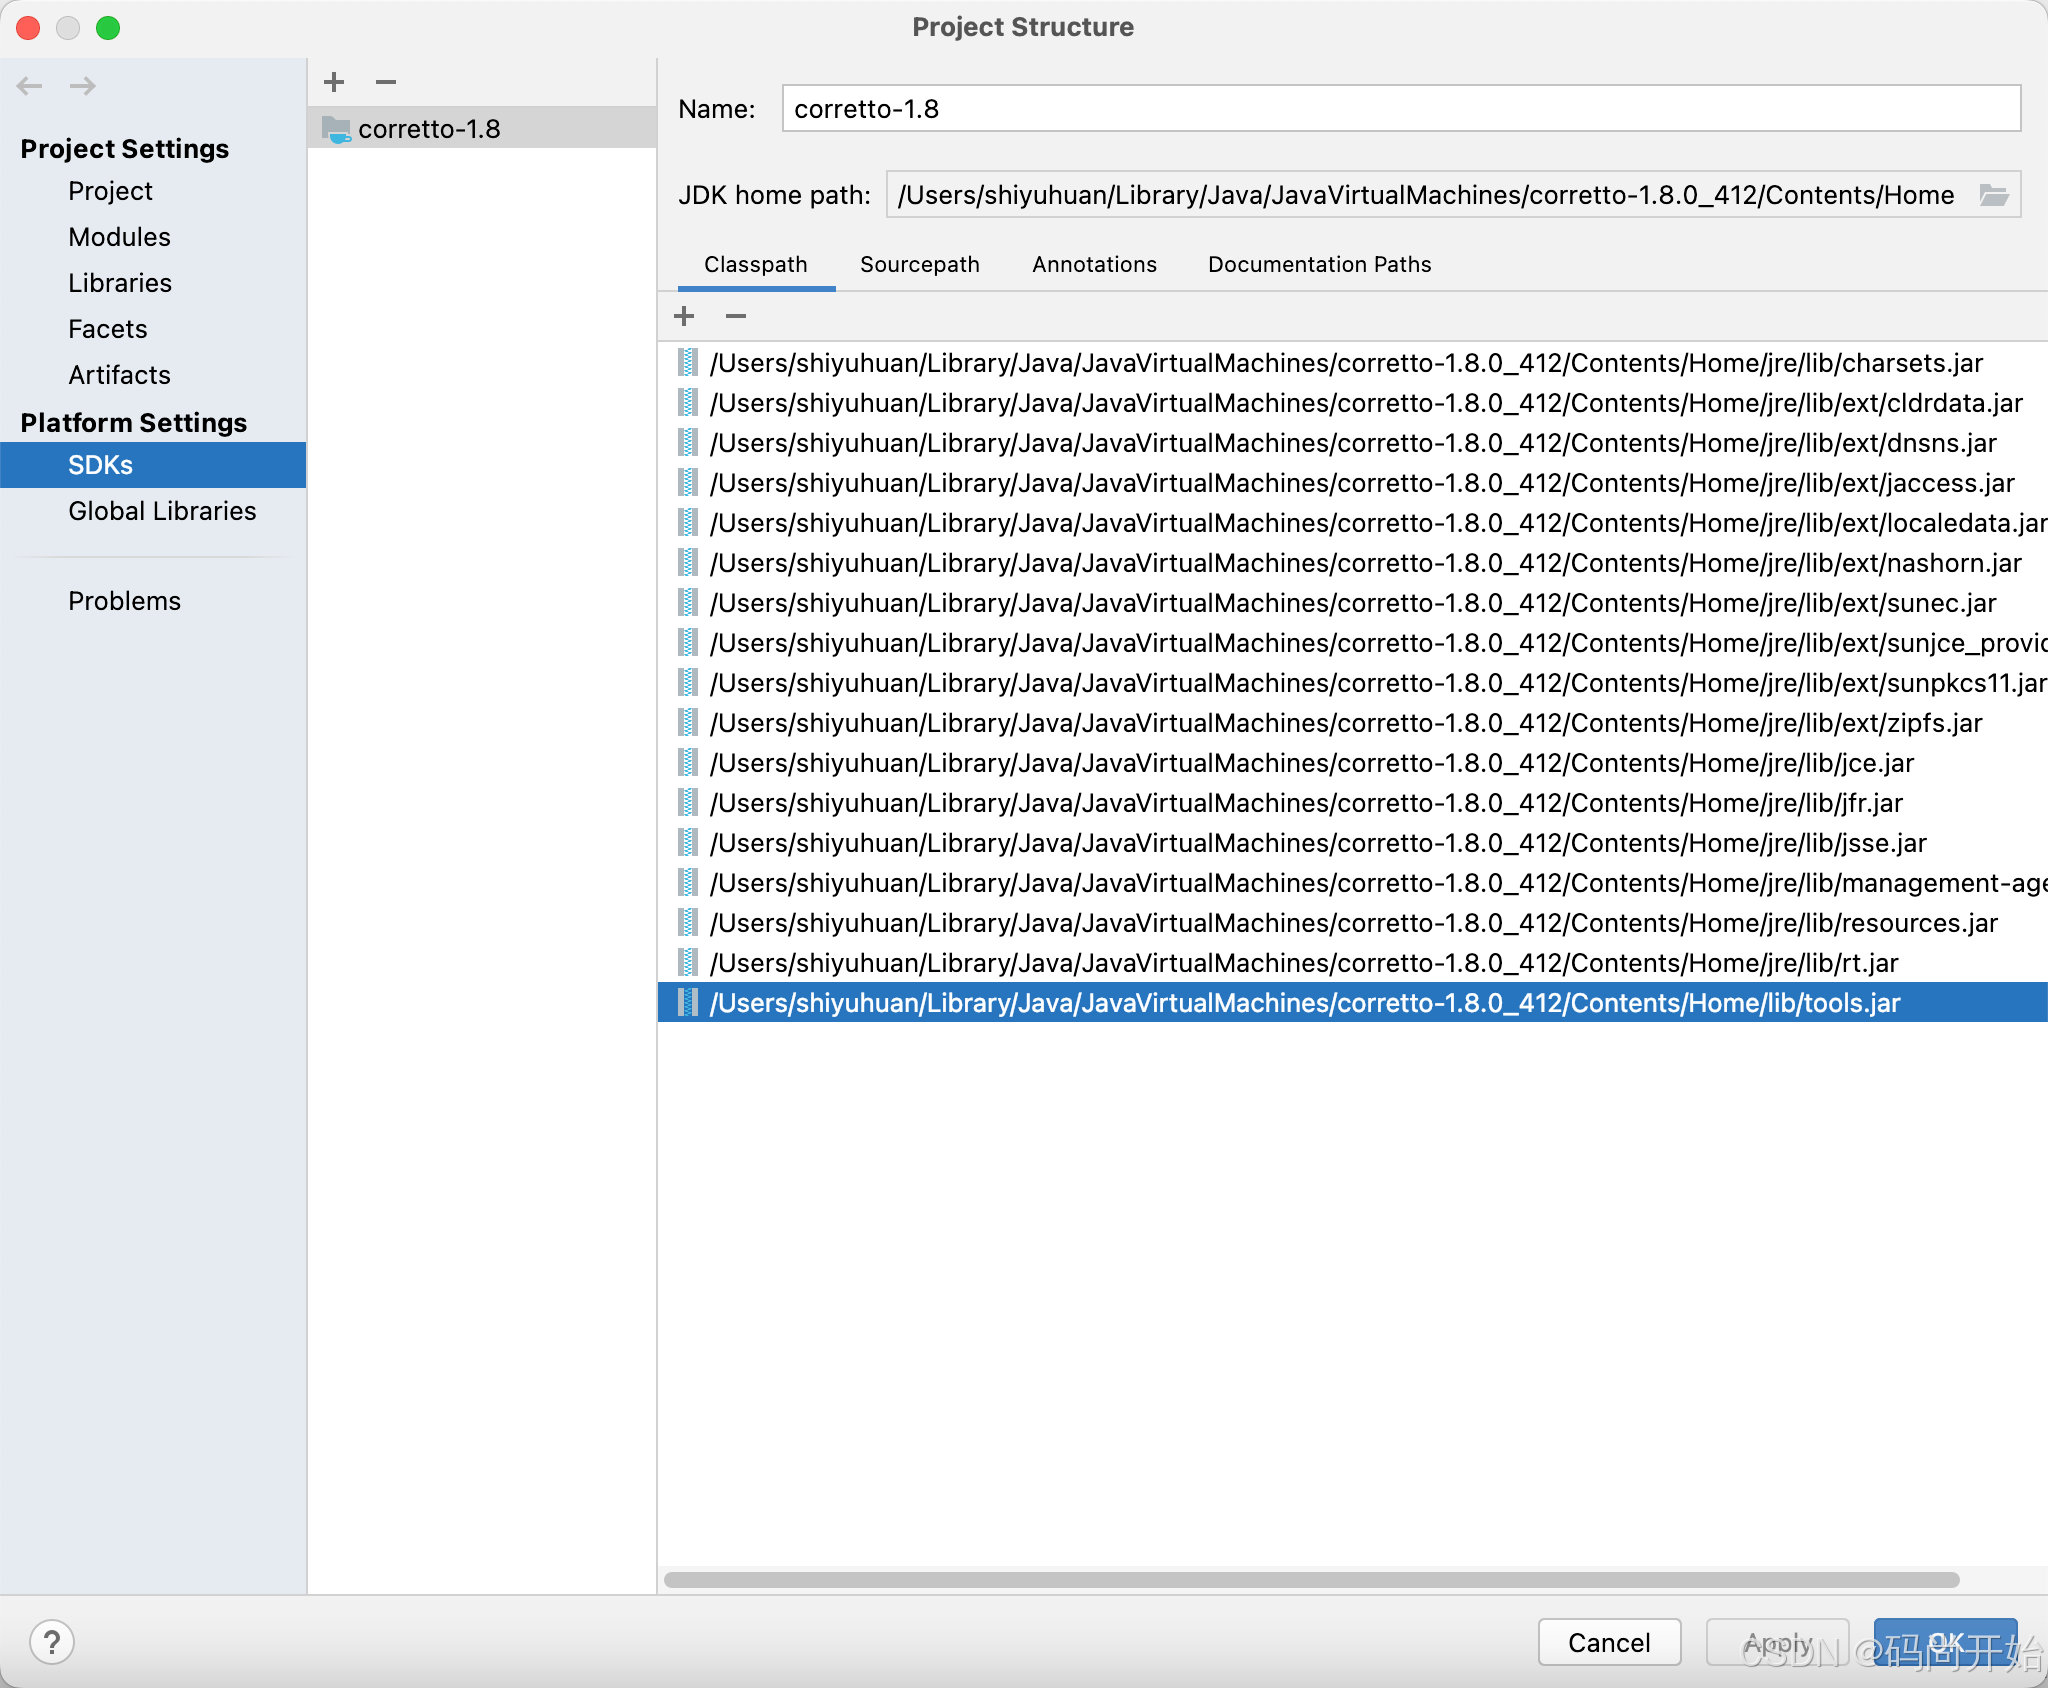Open the Problems section

coord(124,601)
